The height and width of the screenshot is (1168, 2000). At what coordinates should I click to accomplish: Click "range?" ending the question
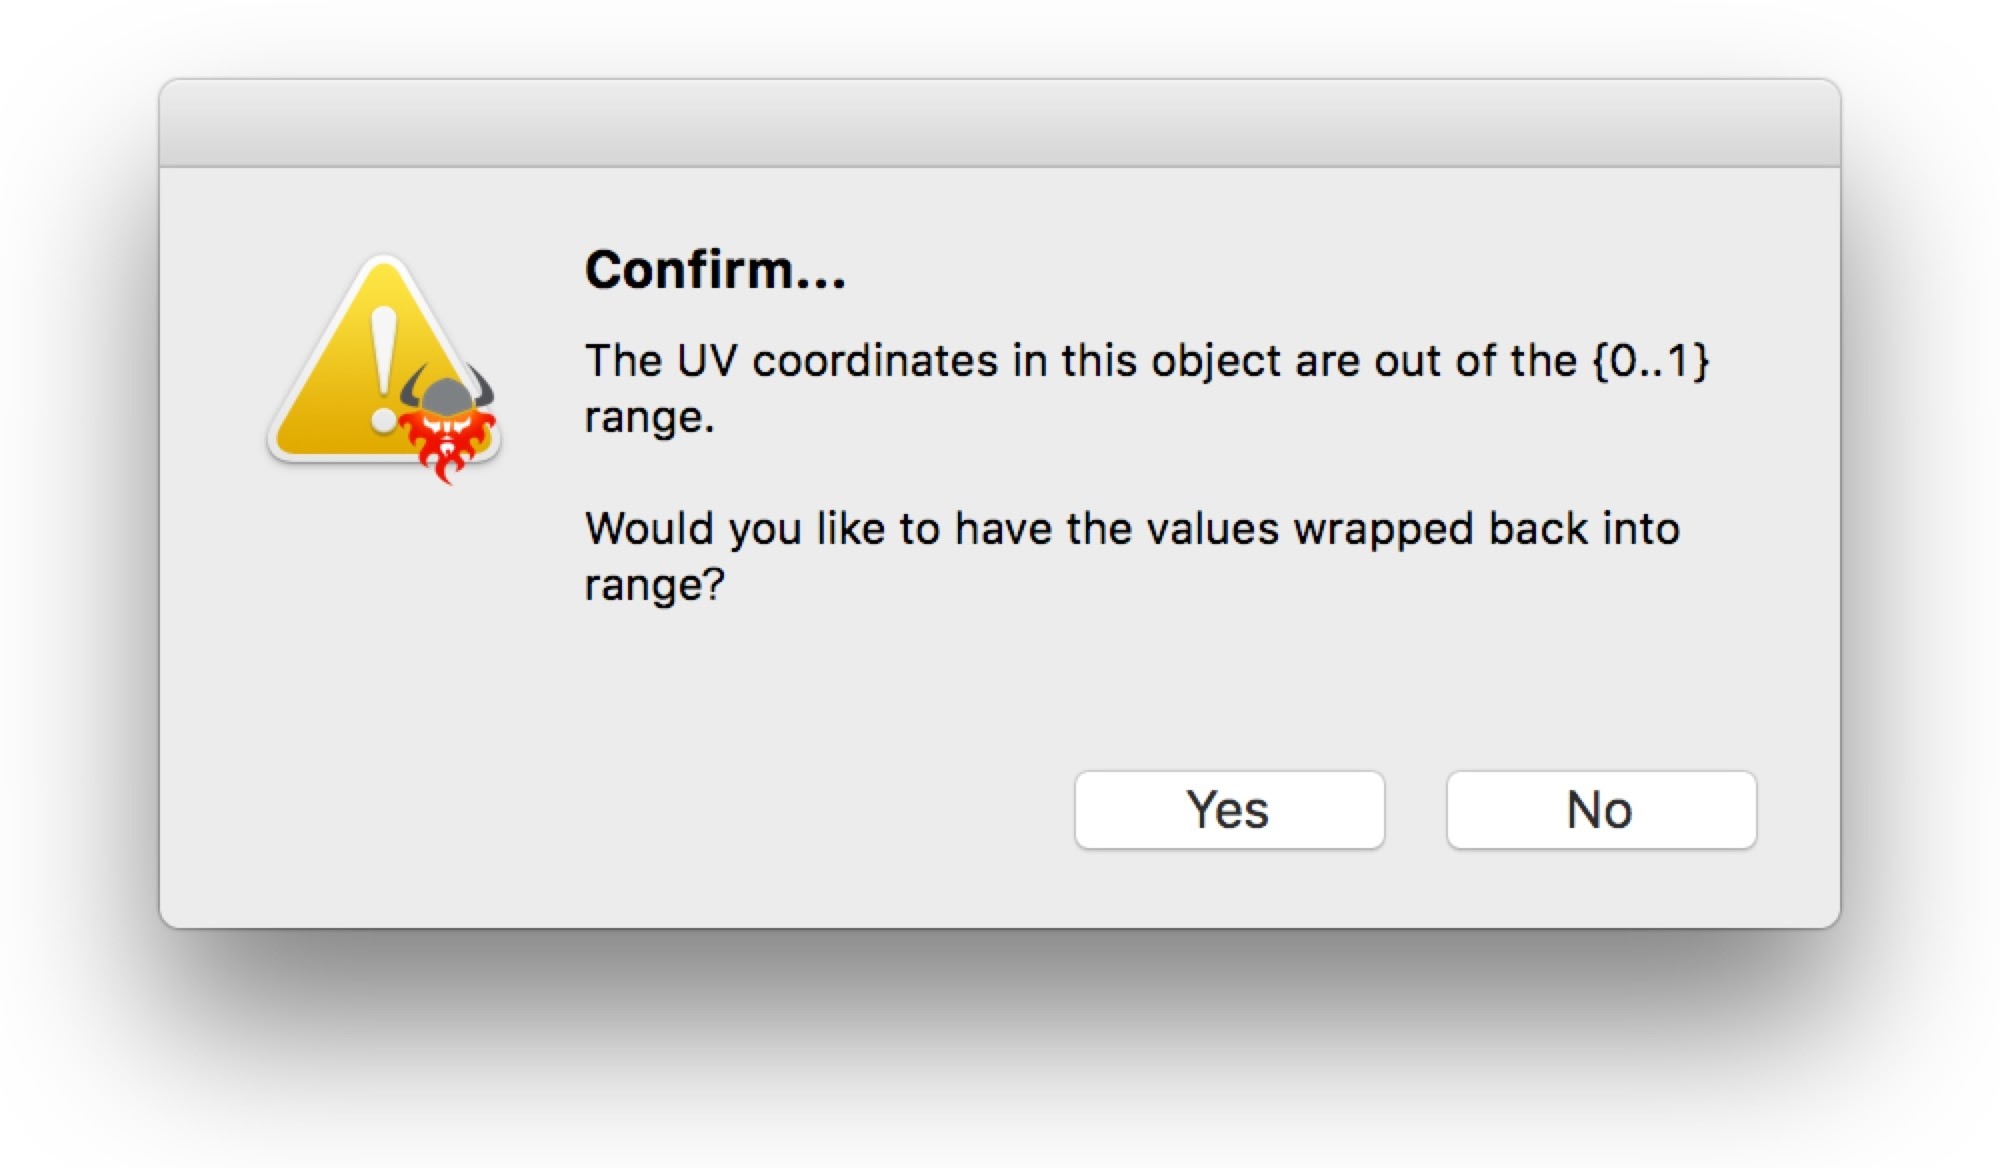click(x=654, y=585)
